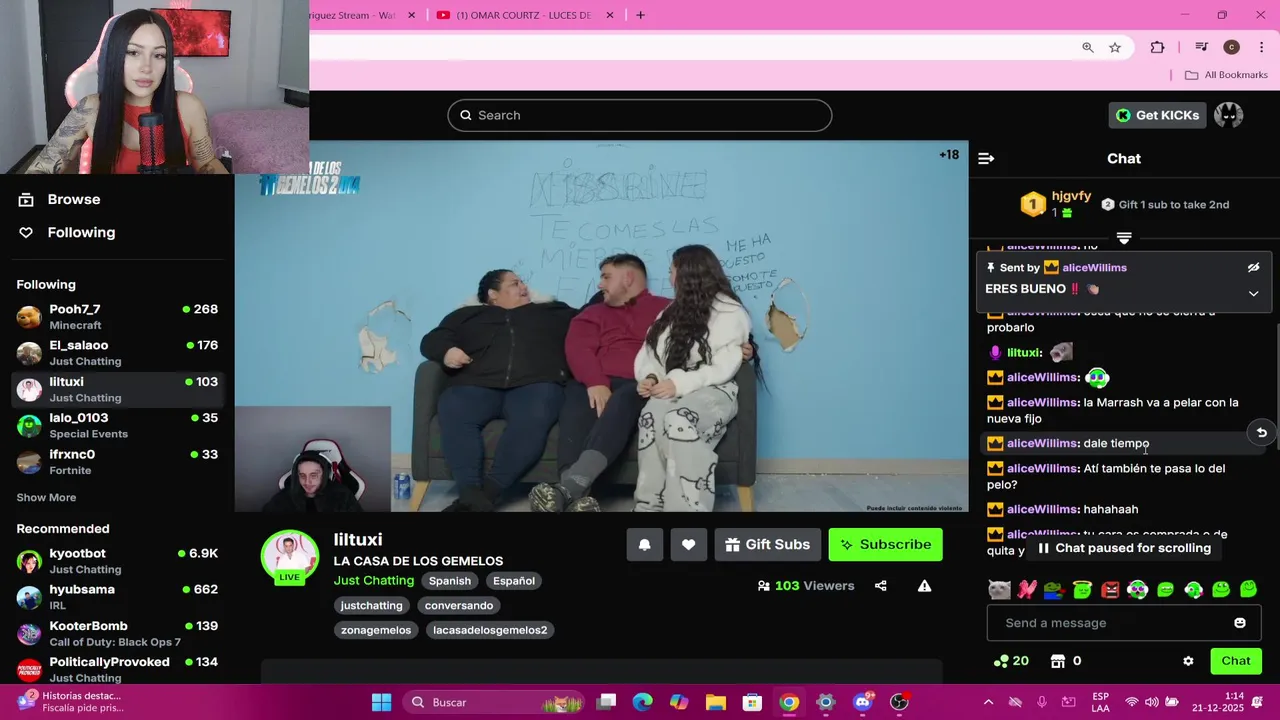Reply to 'dale tiempo' message icon

coord(1262,433)
